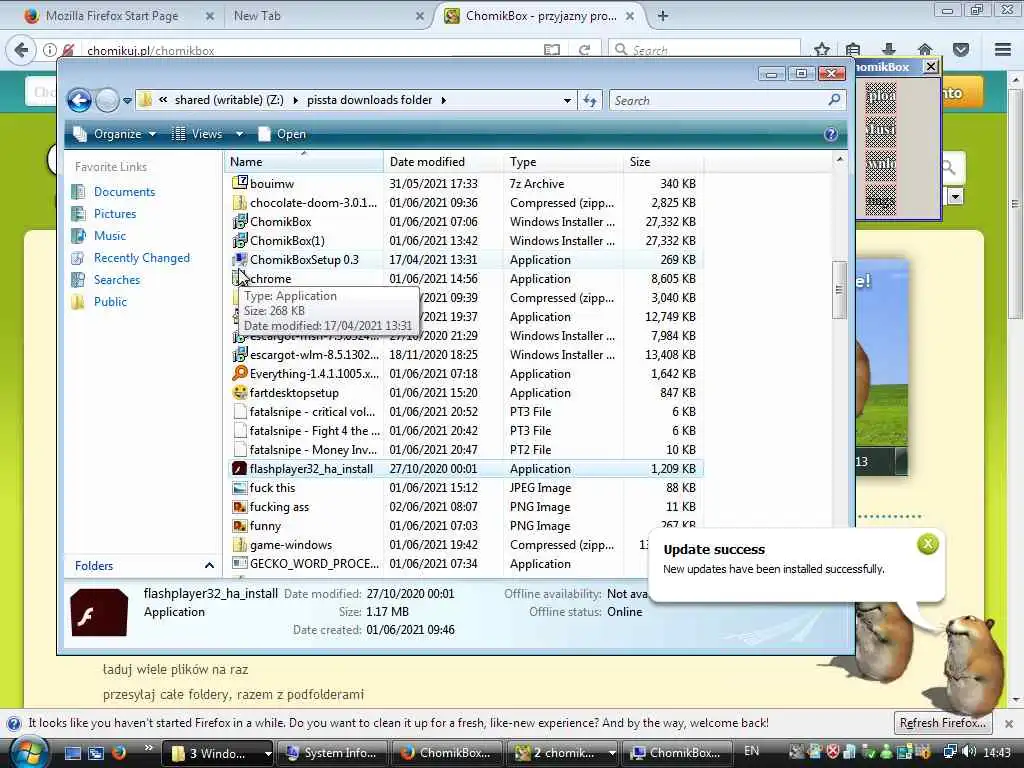Expand the Views dropdown arrow
1024x768 pixels.
click(239, 134)
